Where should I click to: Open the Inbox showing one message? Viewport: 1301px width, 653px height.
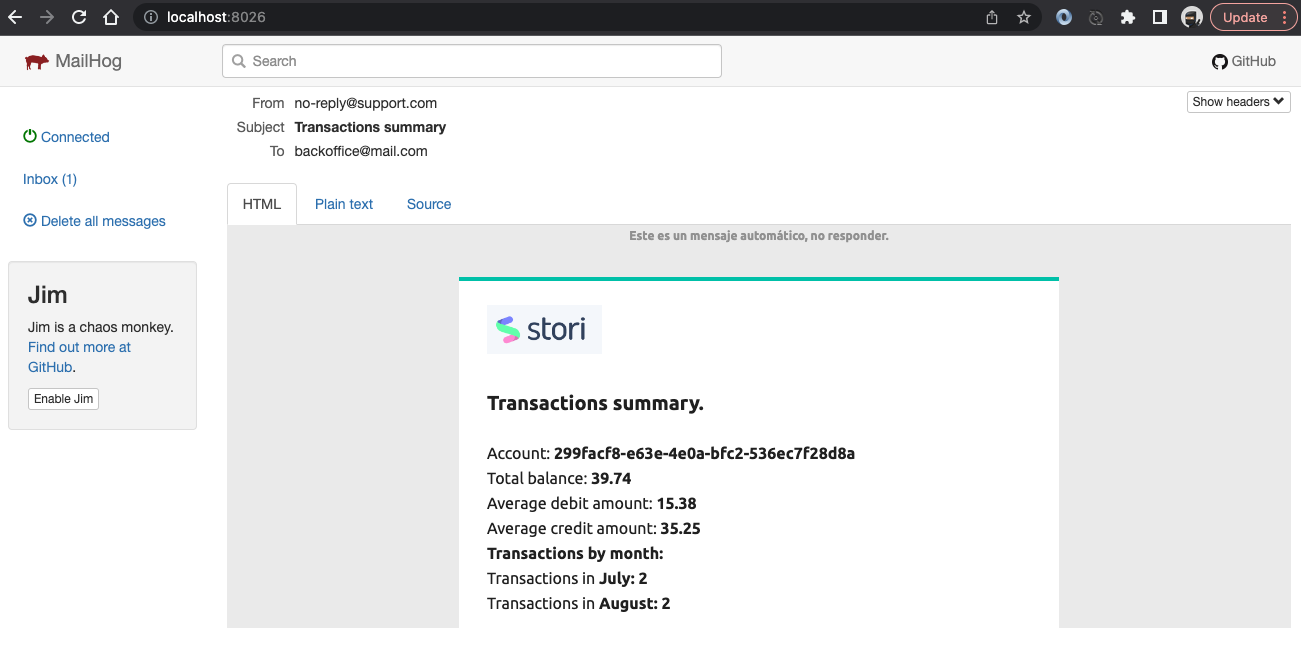[49, 178]
